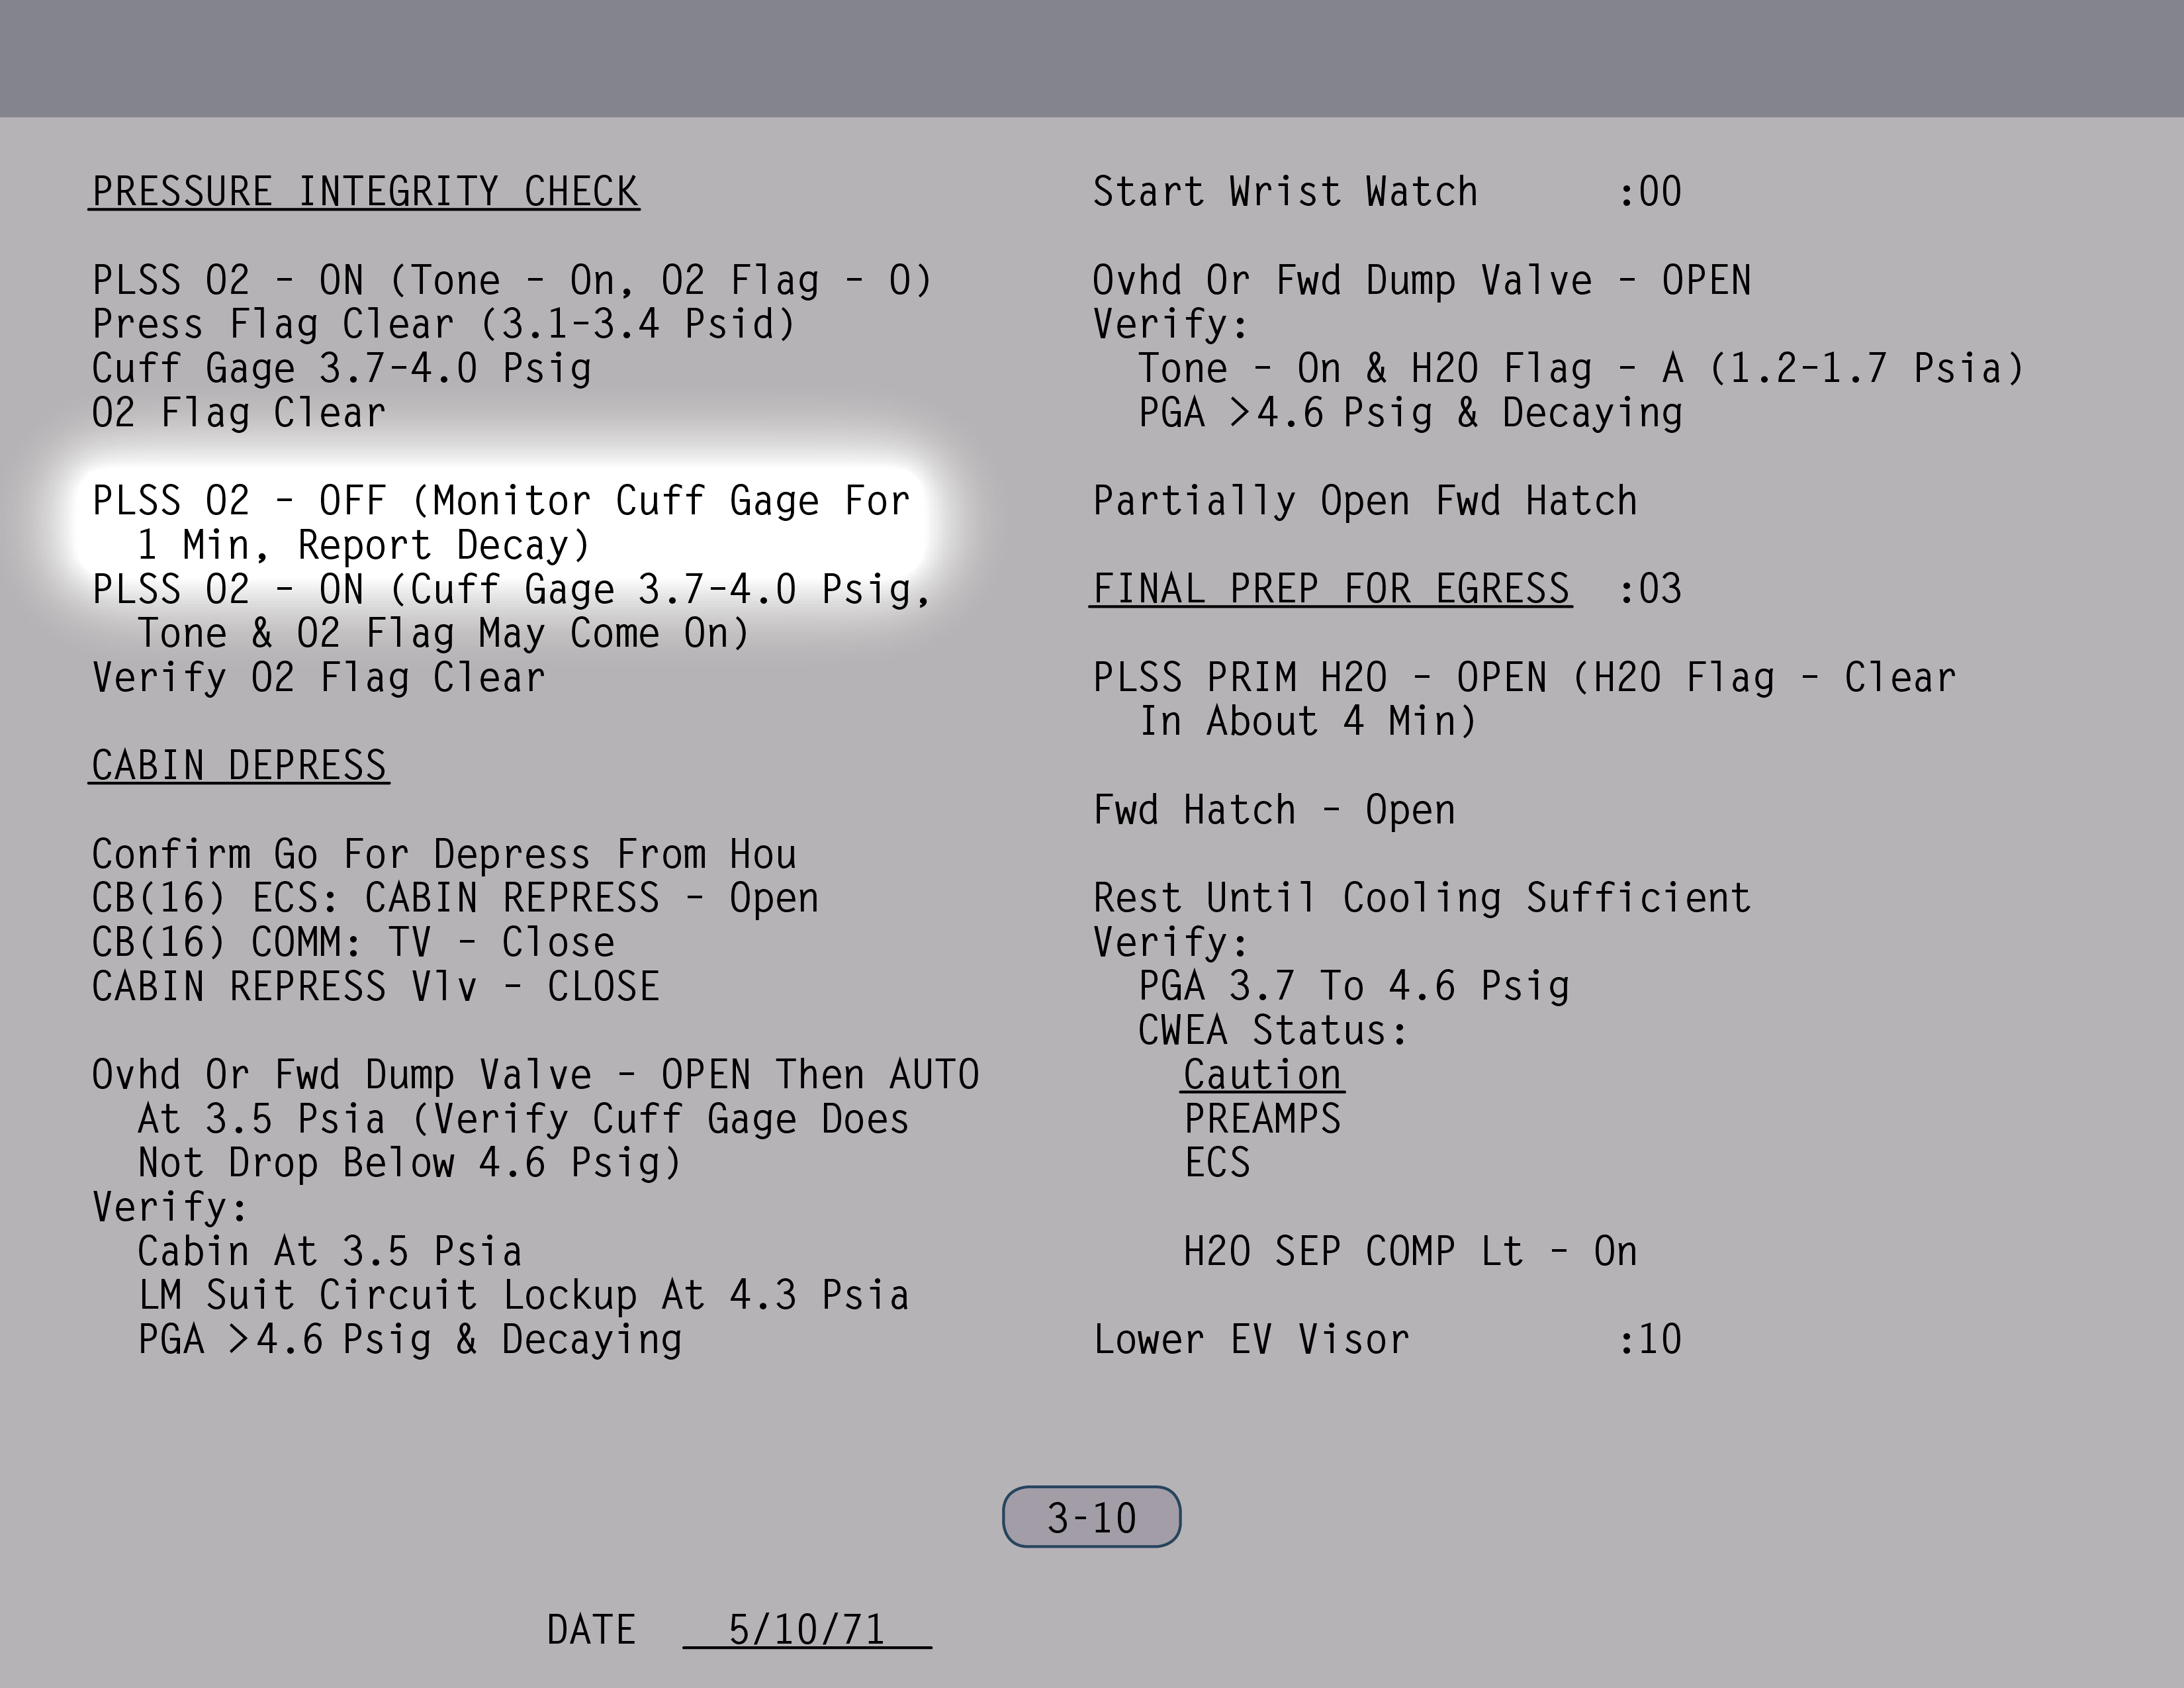2184x1688 pixels.
Task: Click CABIN REPRESS Vlv - CLOSE step
Action: pyautogui.click(x=375, y=987)
